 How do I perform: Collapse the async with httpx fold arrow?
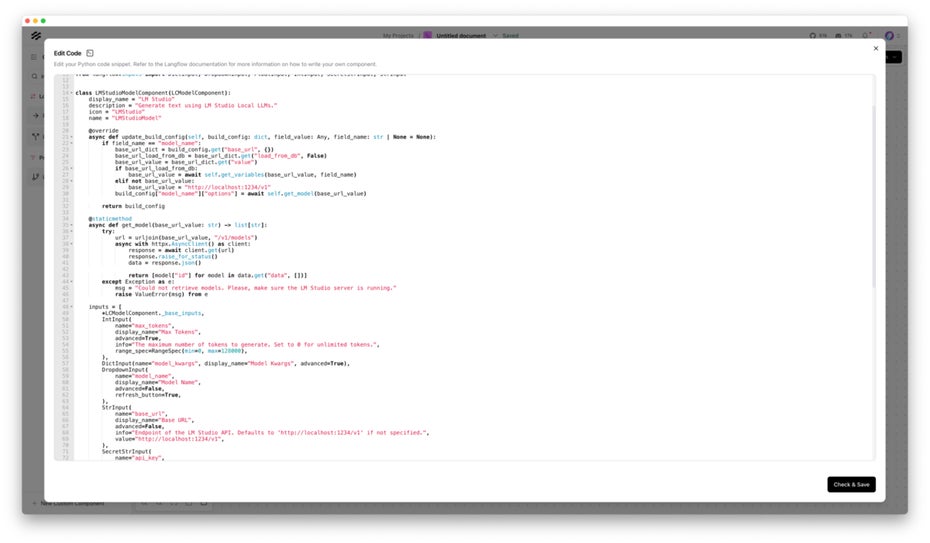click(x=72, y=244)
